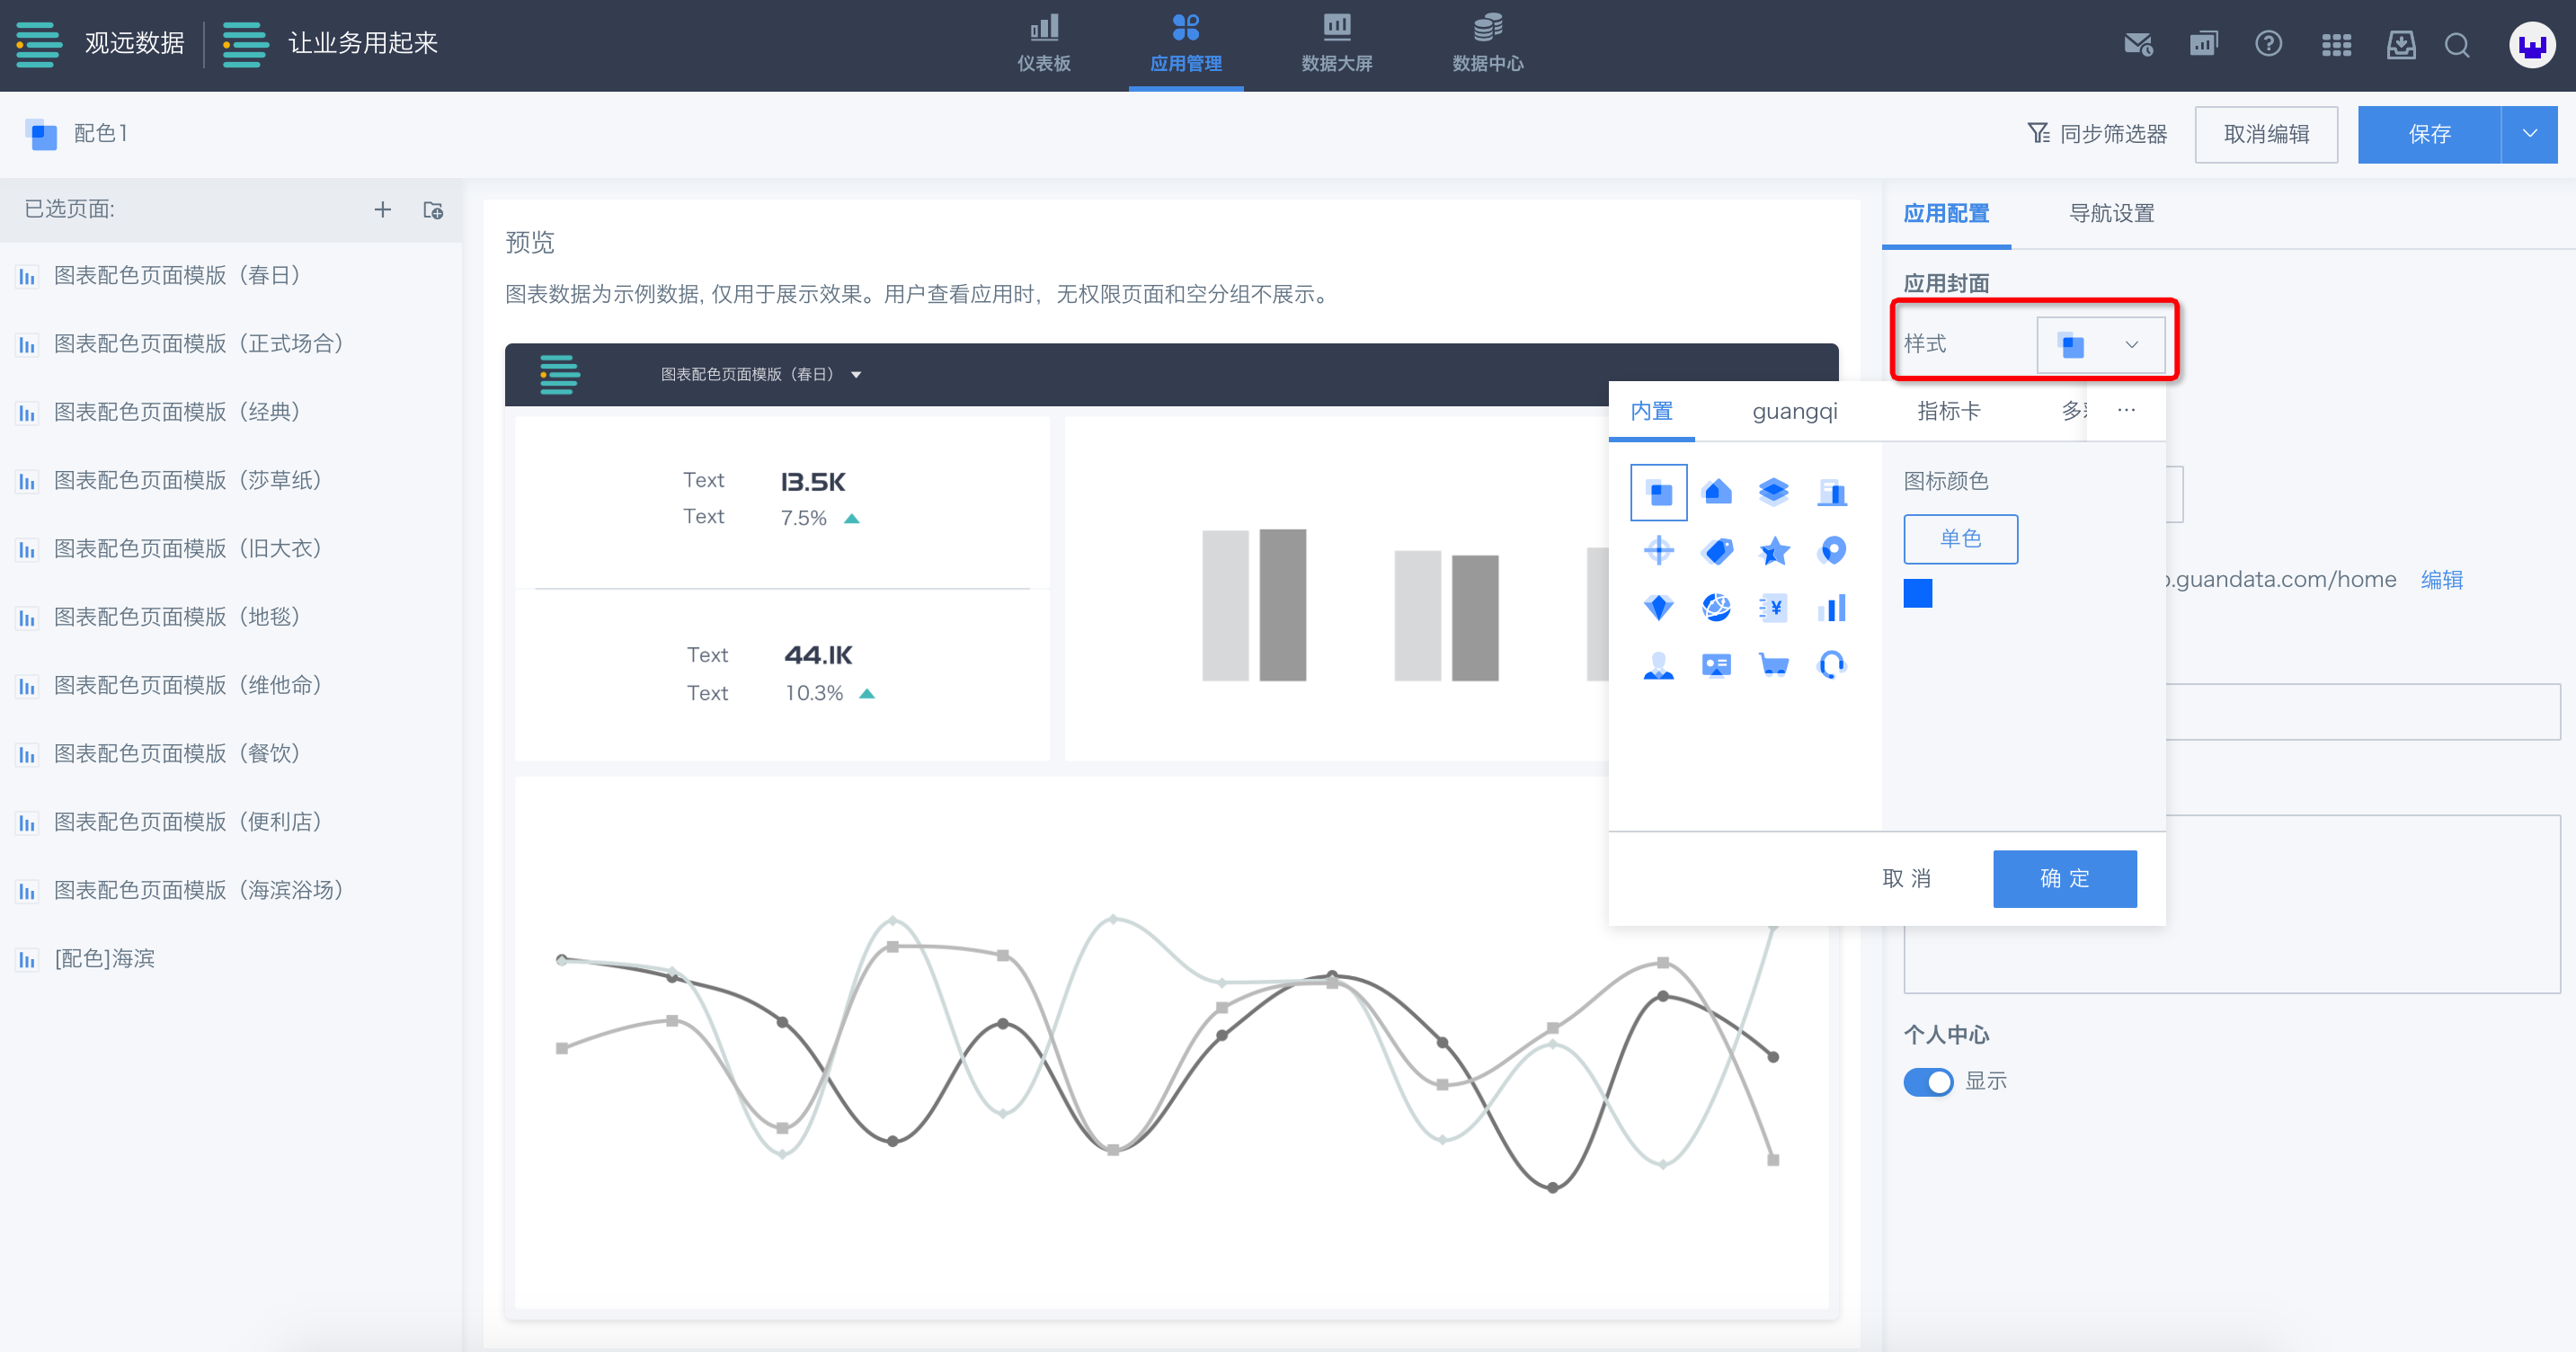Select the building icon in grid
2576x1352 pixels.
point(1832,492)
